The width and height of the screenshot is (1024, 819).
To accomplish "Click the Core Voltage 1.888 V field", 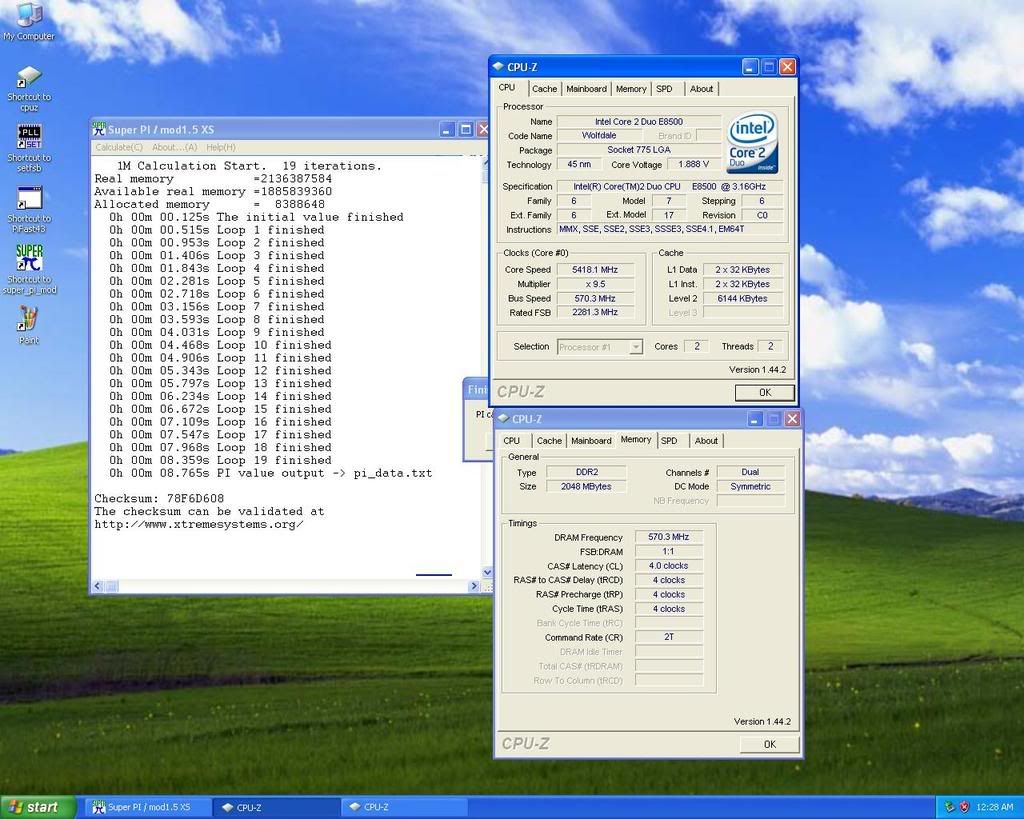I will [694, 165].
